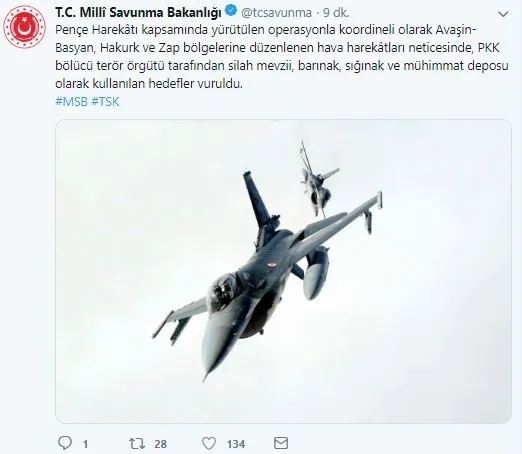Click the distant second jet in photo
Viewport: 522px width, 454px height.
click(316, 180)
